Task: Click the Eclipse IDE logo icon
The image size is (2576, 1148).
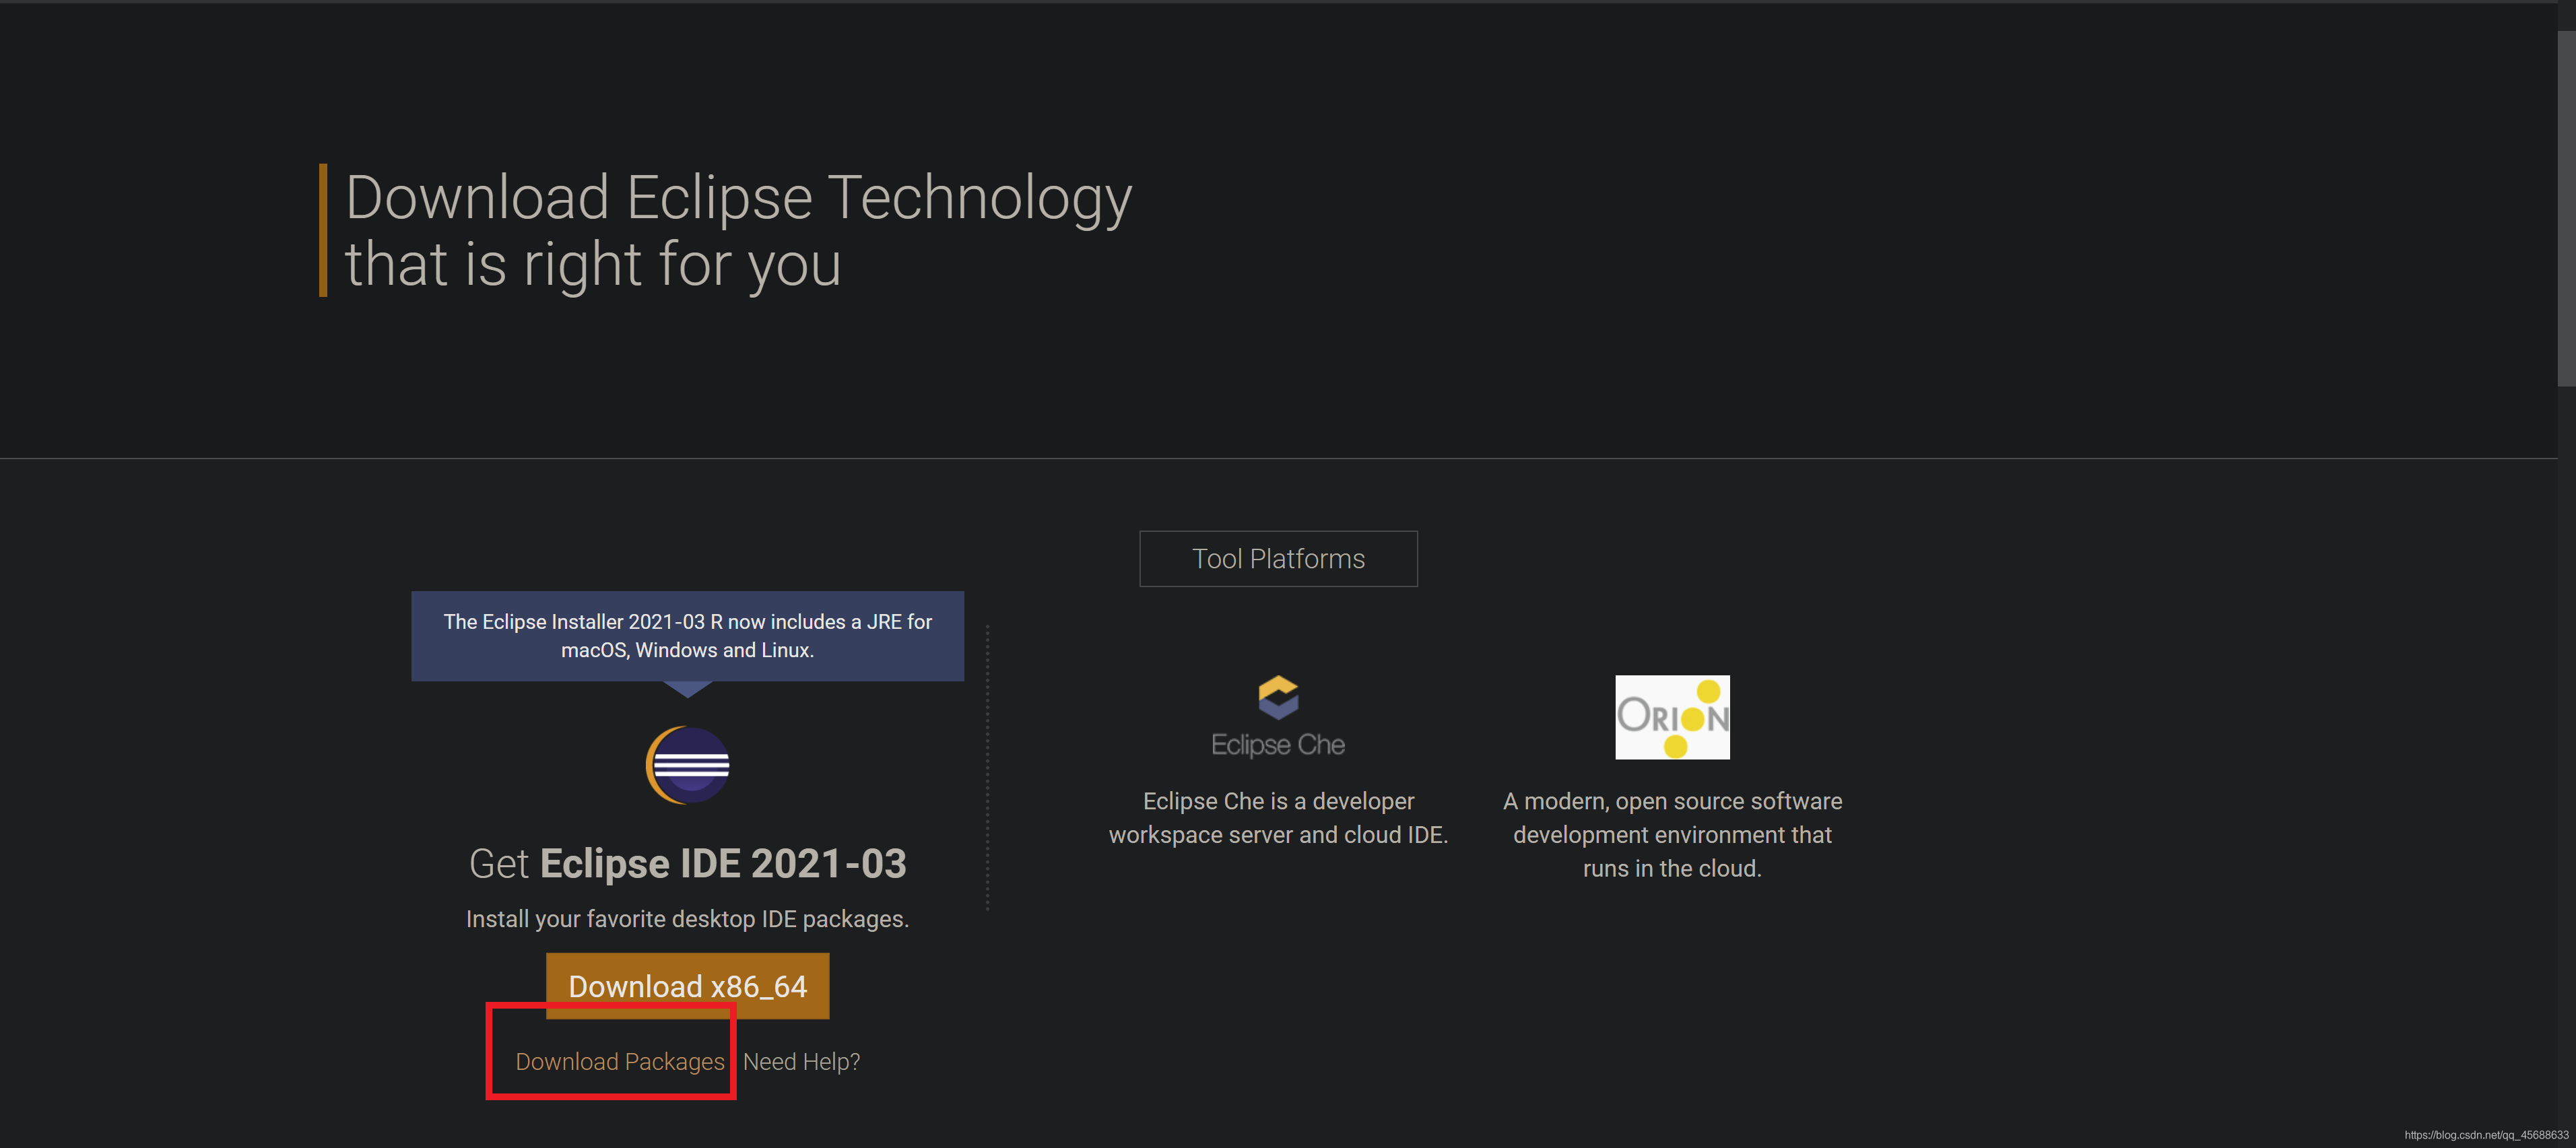Action: pos(687,765)
